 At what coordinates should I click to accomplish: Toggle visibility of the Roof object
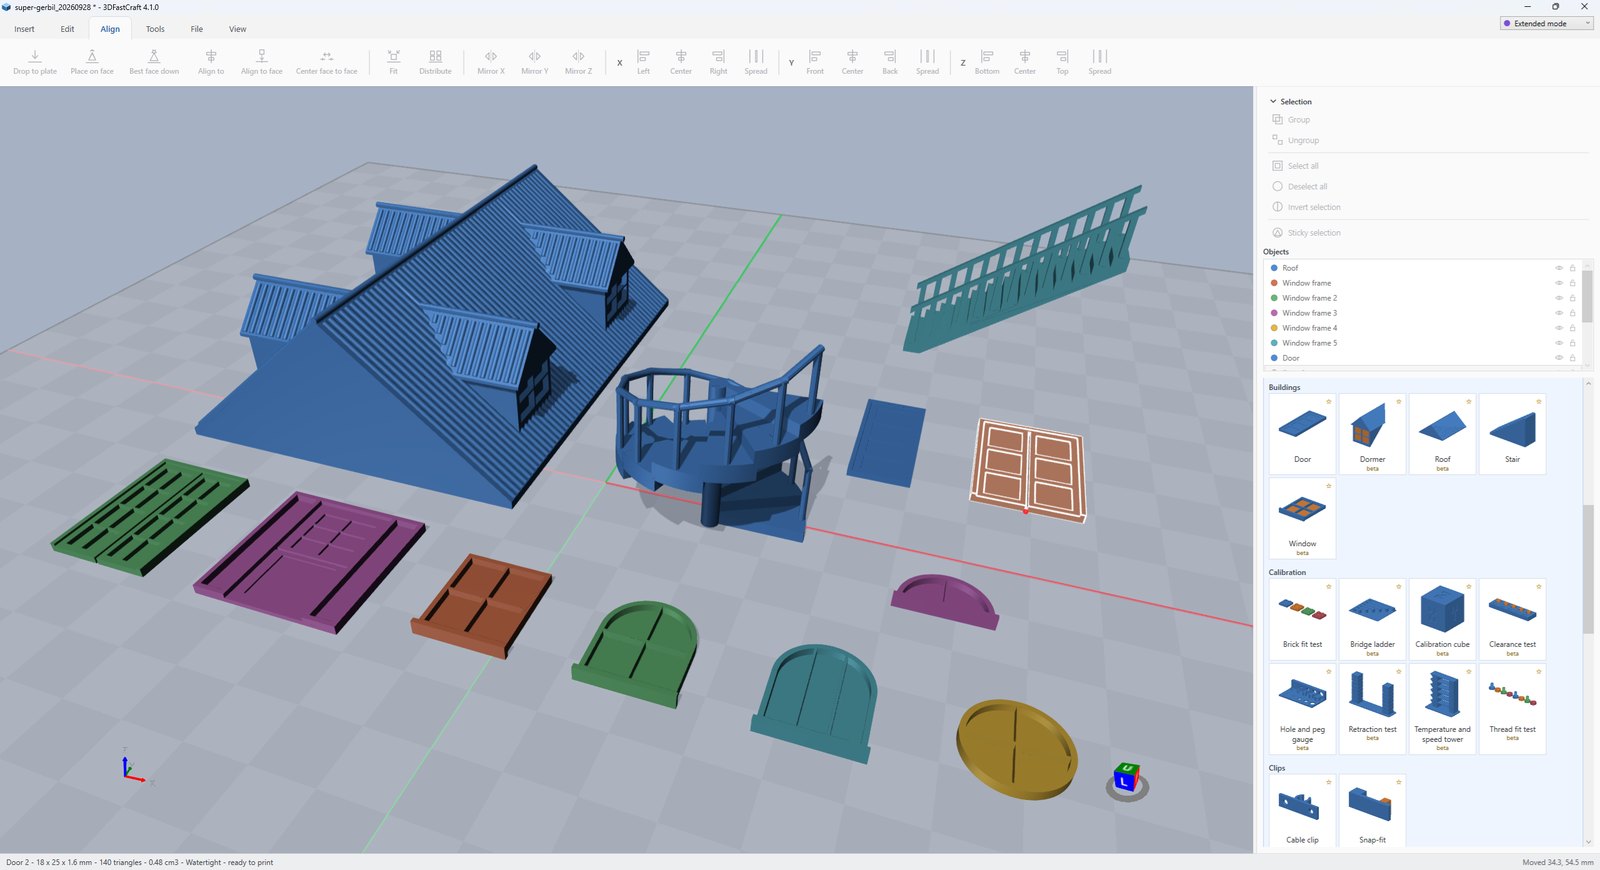[1559, 268]
